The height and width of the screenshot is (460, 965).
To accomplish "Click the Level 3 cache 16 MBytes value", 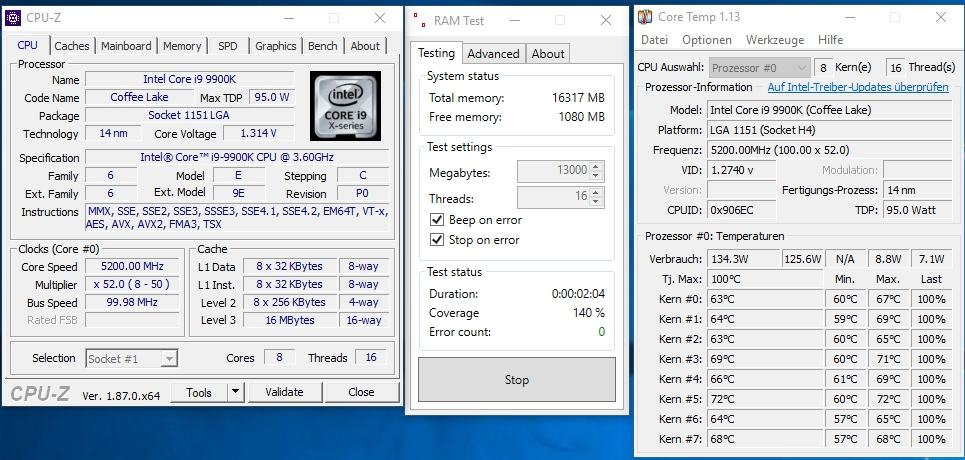I will coord(289,320).
